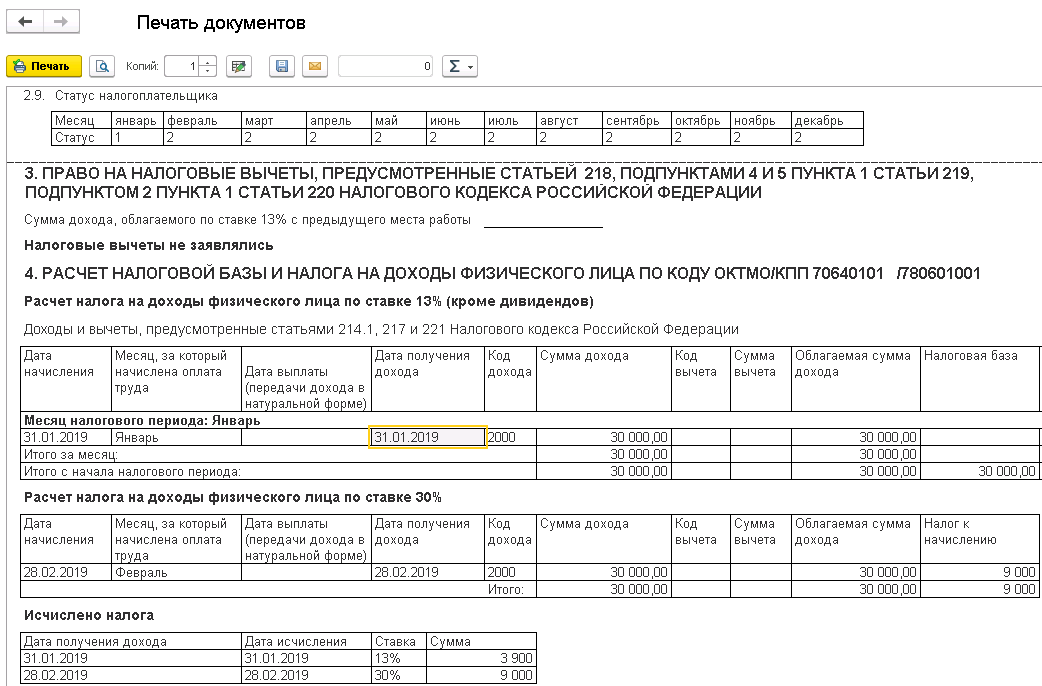Click the 'декабрь' month header cell

[827, 121]
